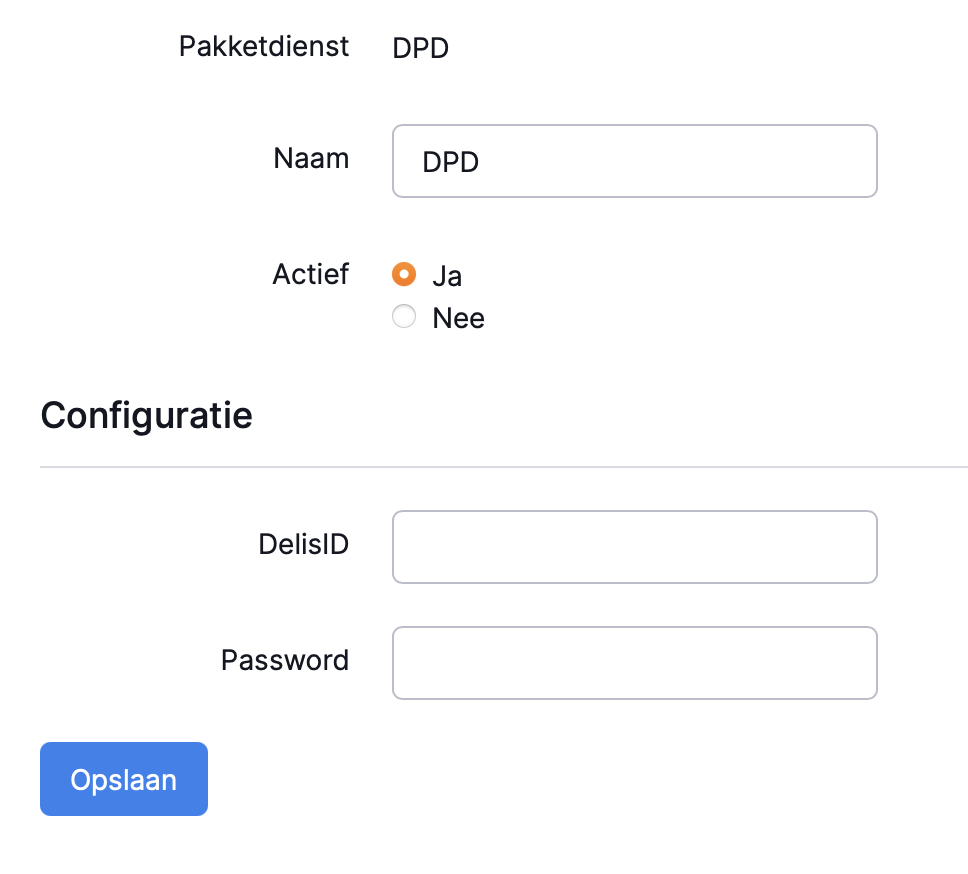Click the 'Ja' option label text
This screenshot has height=874, width=968.
(x=447, y=276)
